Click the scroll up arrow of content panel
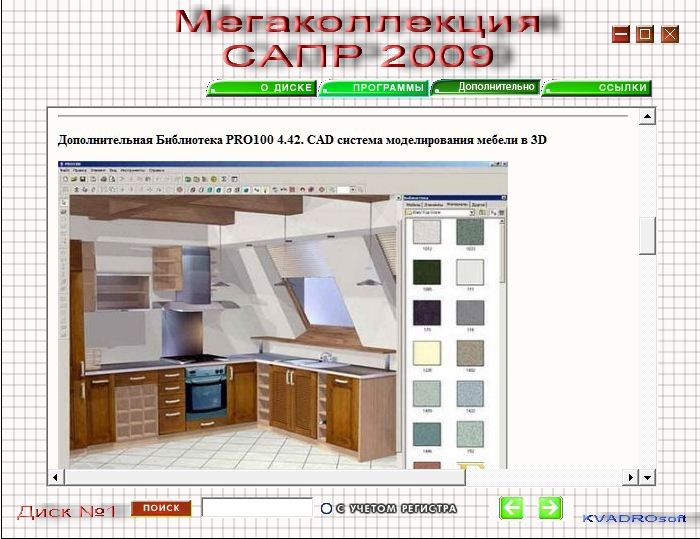Screen dimensions: 700x539 tap(647, 117)
